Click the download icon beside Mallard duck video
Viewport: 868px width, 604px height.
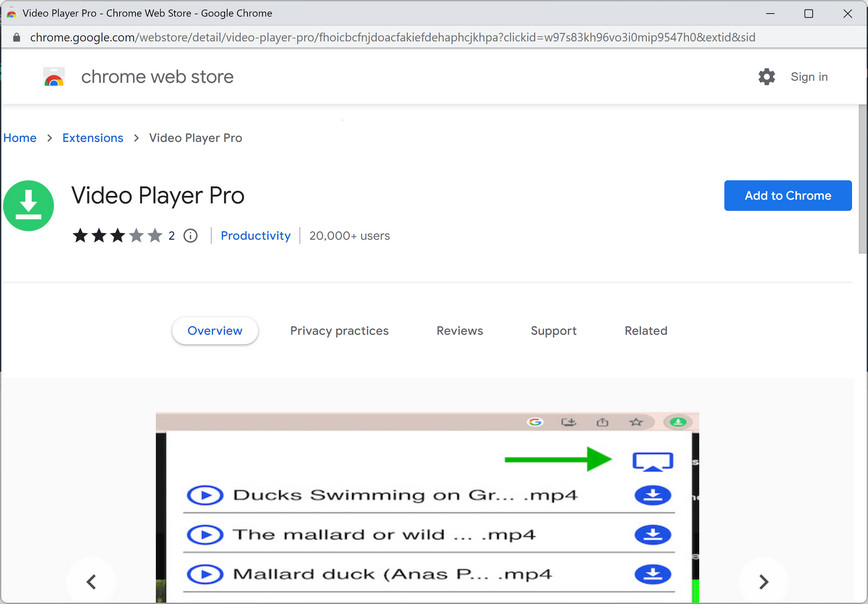point(652,574)
